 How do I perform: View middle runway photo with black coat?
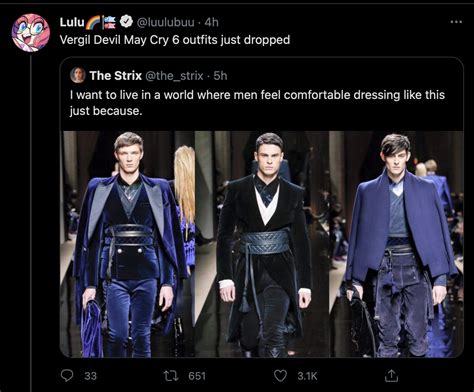coord(262,244)
